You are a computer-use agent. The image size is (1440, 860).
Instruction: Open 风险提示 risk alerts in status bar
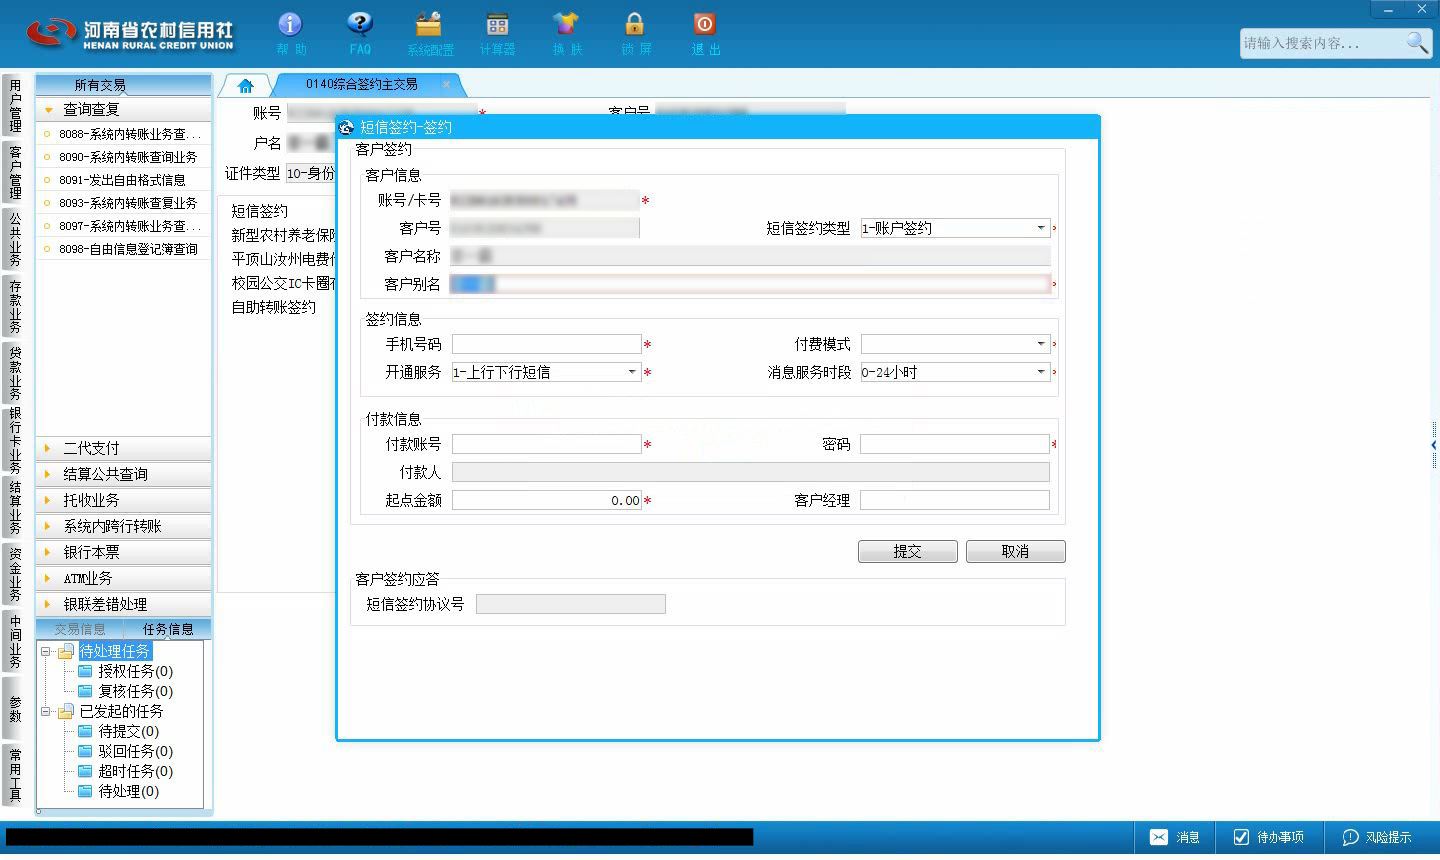[1377, 837]
